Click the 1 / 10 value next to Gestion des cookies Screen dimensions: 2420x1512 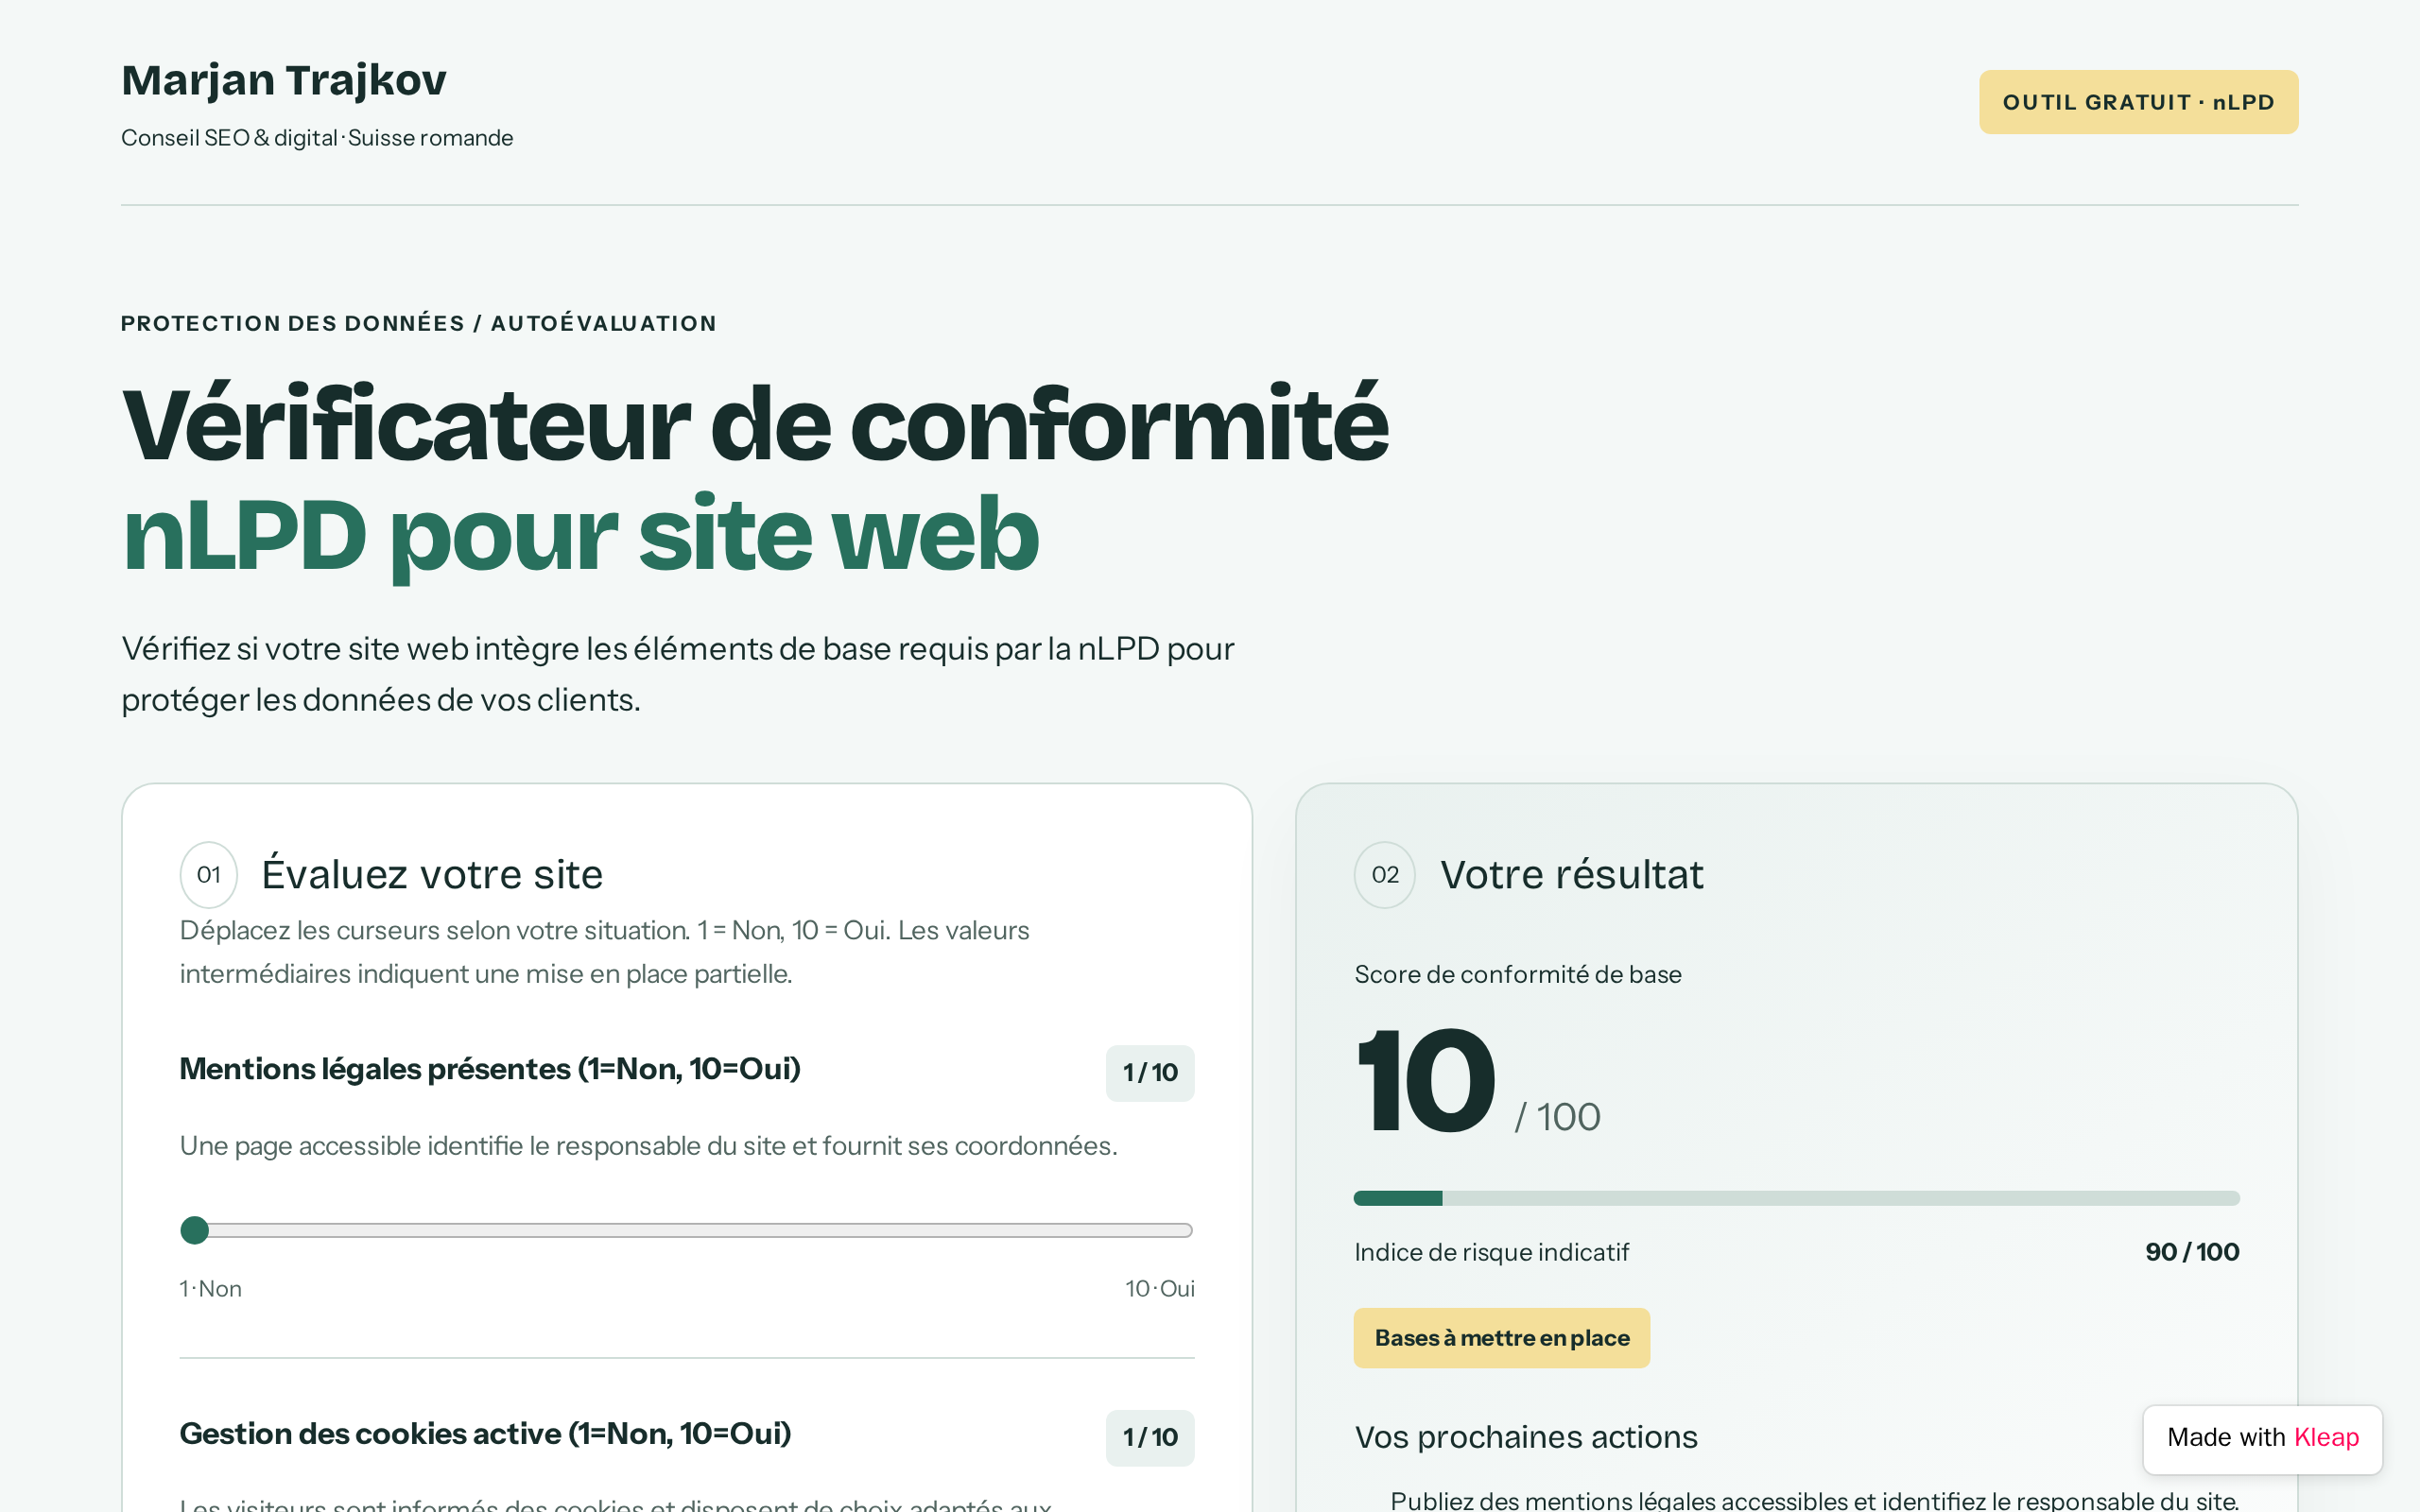tap(1150, 1438)
